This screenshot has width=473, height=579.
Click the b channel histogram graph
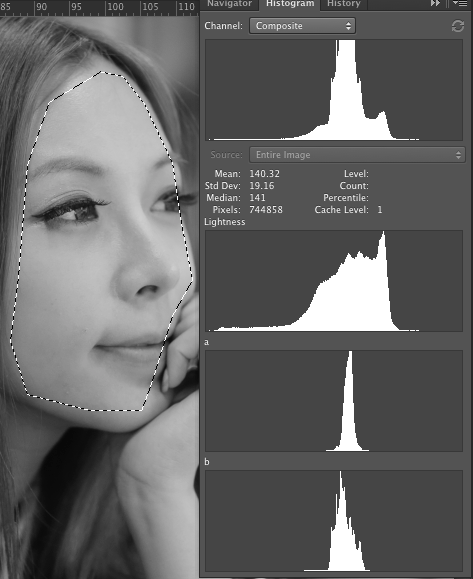tap(334, 521)
